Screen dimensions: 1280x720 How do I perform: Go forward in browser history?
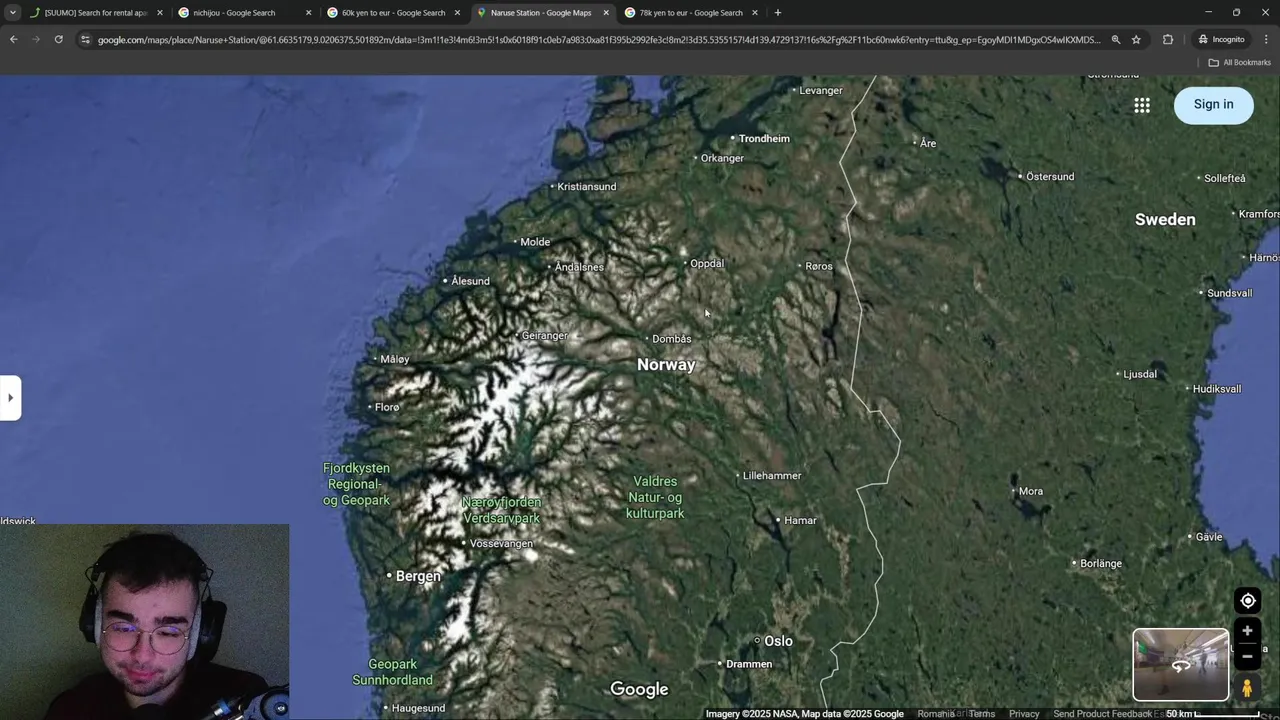pyautogui.click(x=36, y=40)
